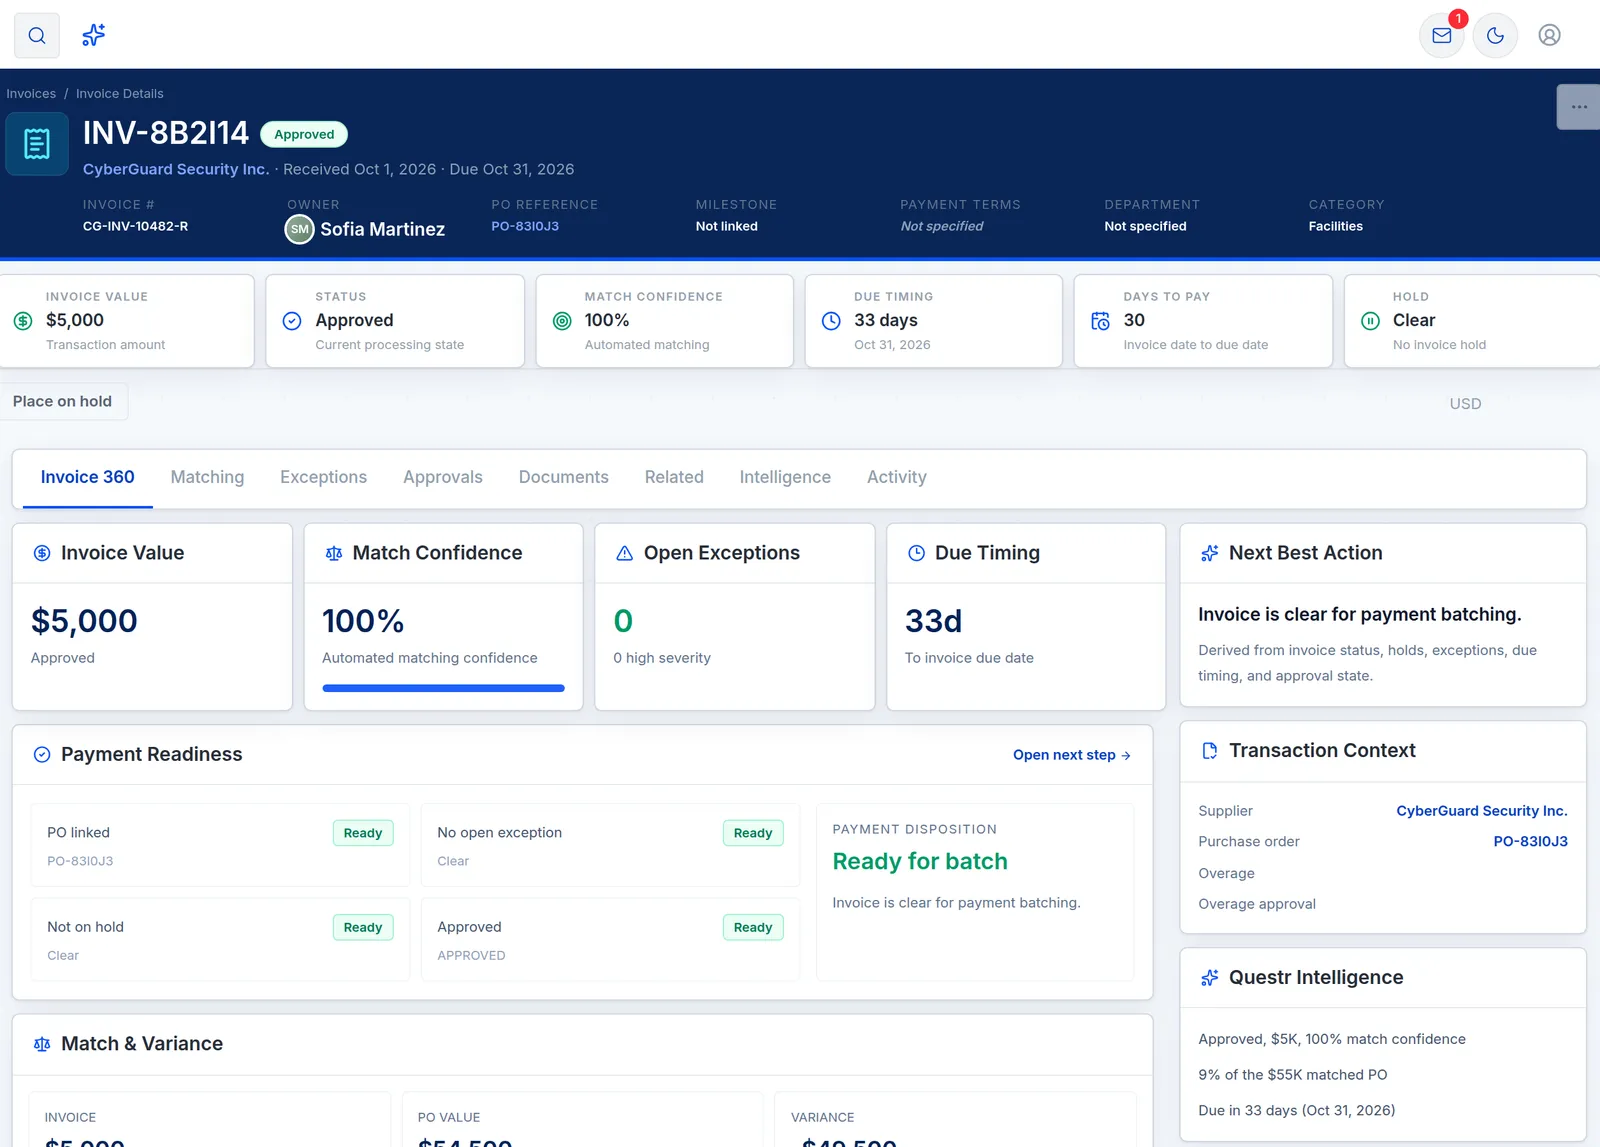Switch to the Matching tab
The height and width of the screenshot is (1147, 1600).
coord(207,478)
